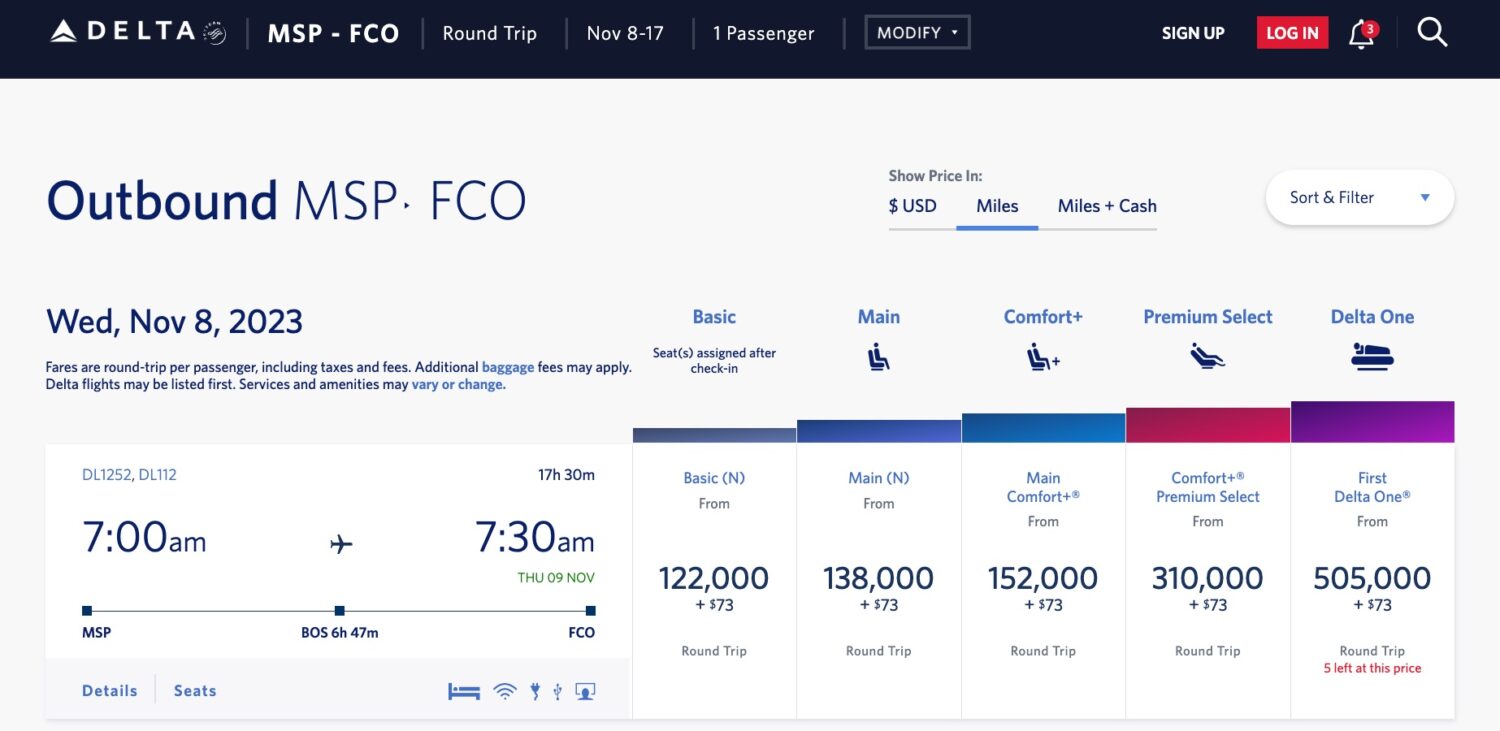Click the power outlet amenity icon
This screenshot has height=731, width=1500.
[x=535, y=691]
